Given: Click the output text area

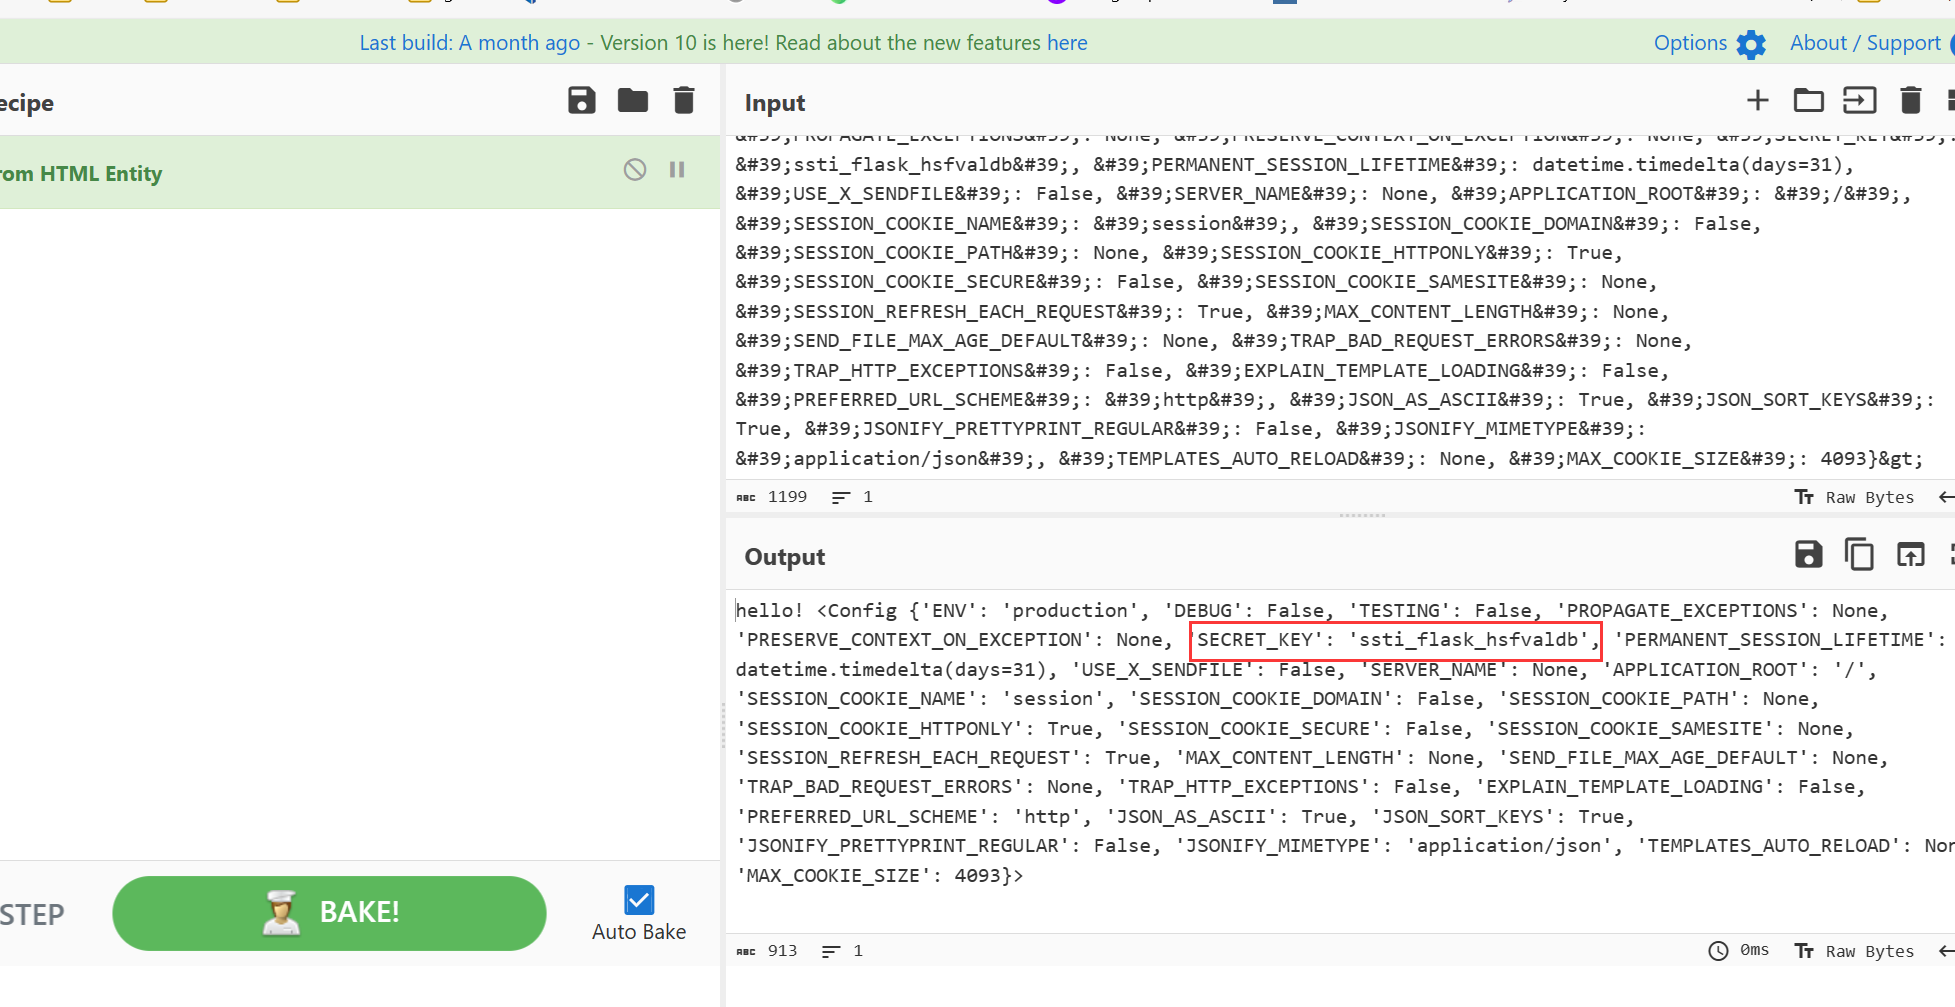Looking at the screenshot, I should (x=1340, y=760).
